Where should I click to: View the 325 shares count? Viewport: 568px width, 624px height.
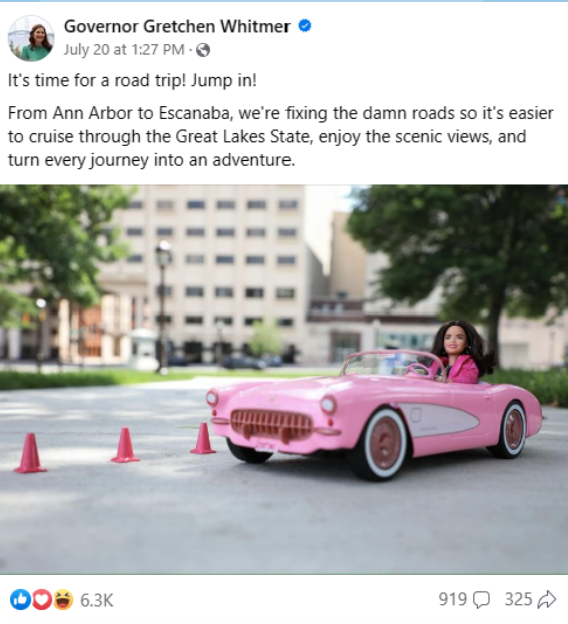(x=519, y=599)
